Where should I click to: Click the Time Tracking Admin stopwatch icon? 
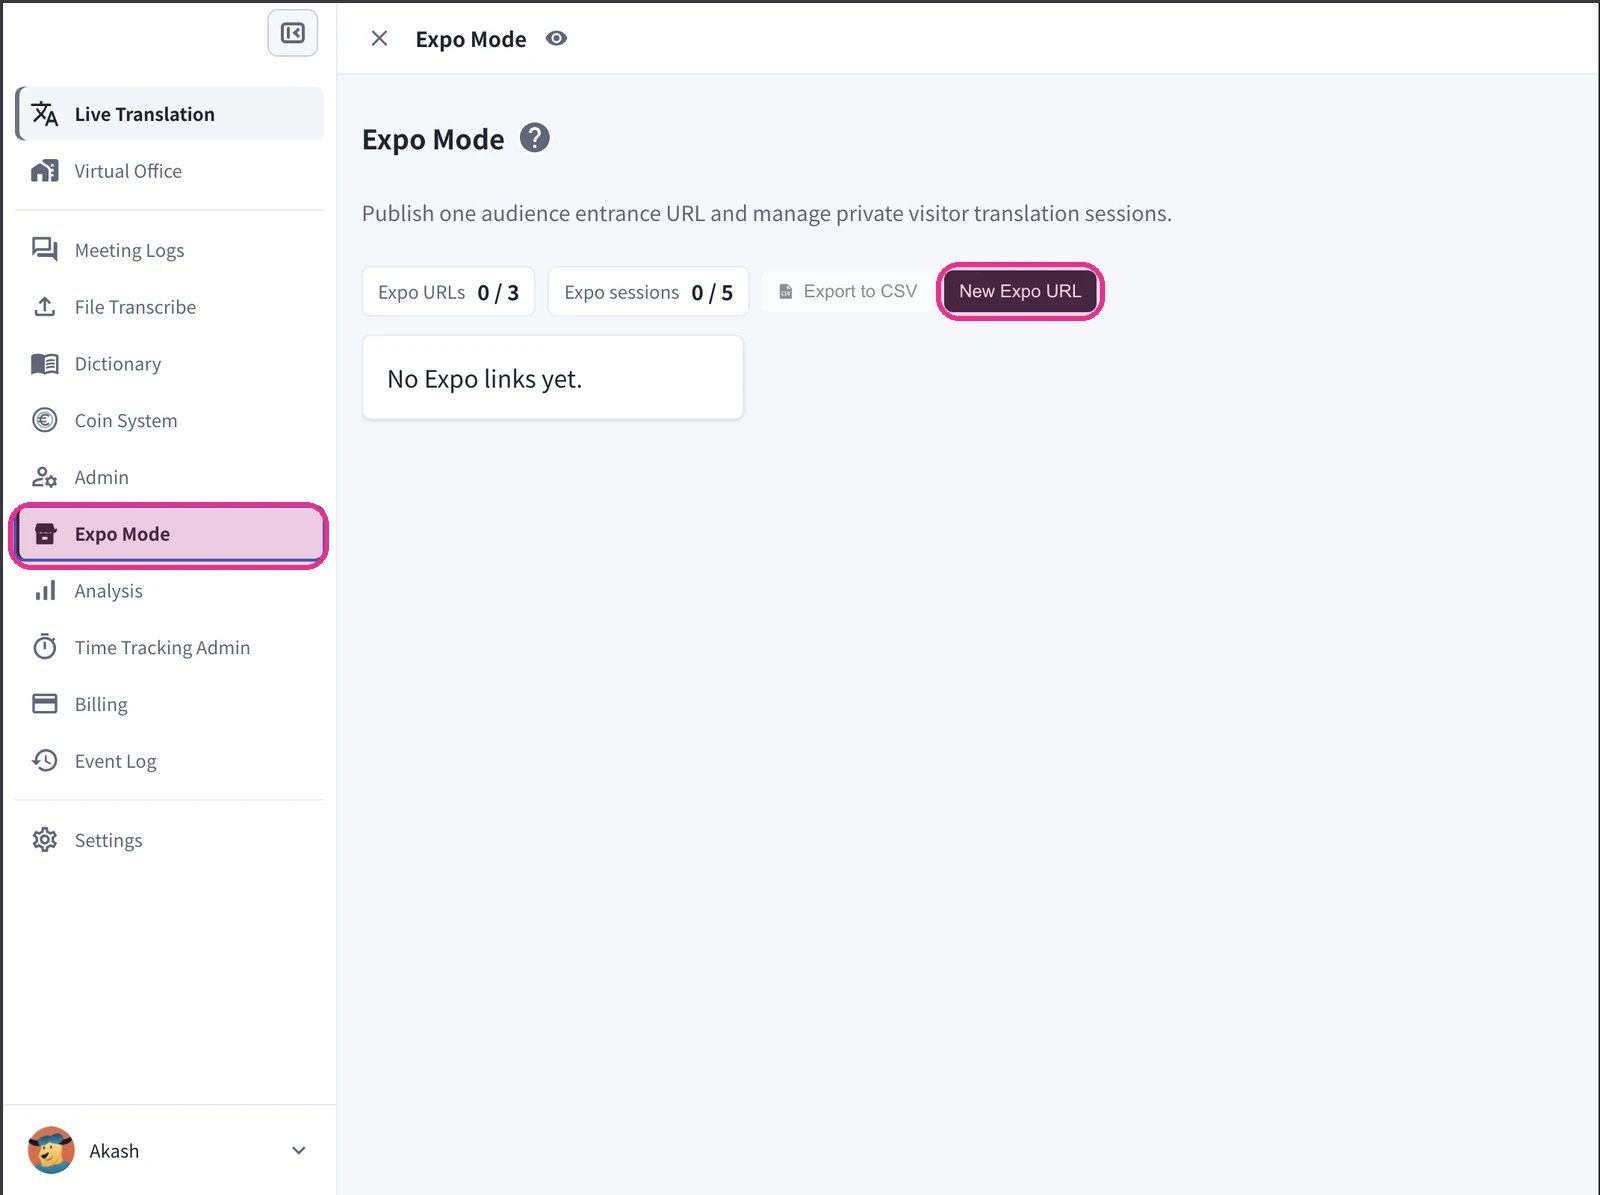pos(45,647)
